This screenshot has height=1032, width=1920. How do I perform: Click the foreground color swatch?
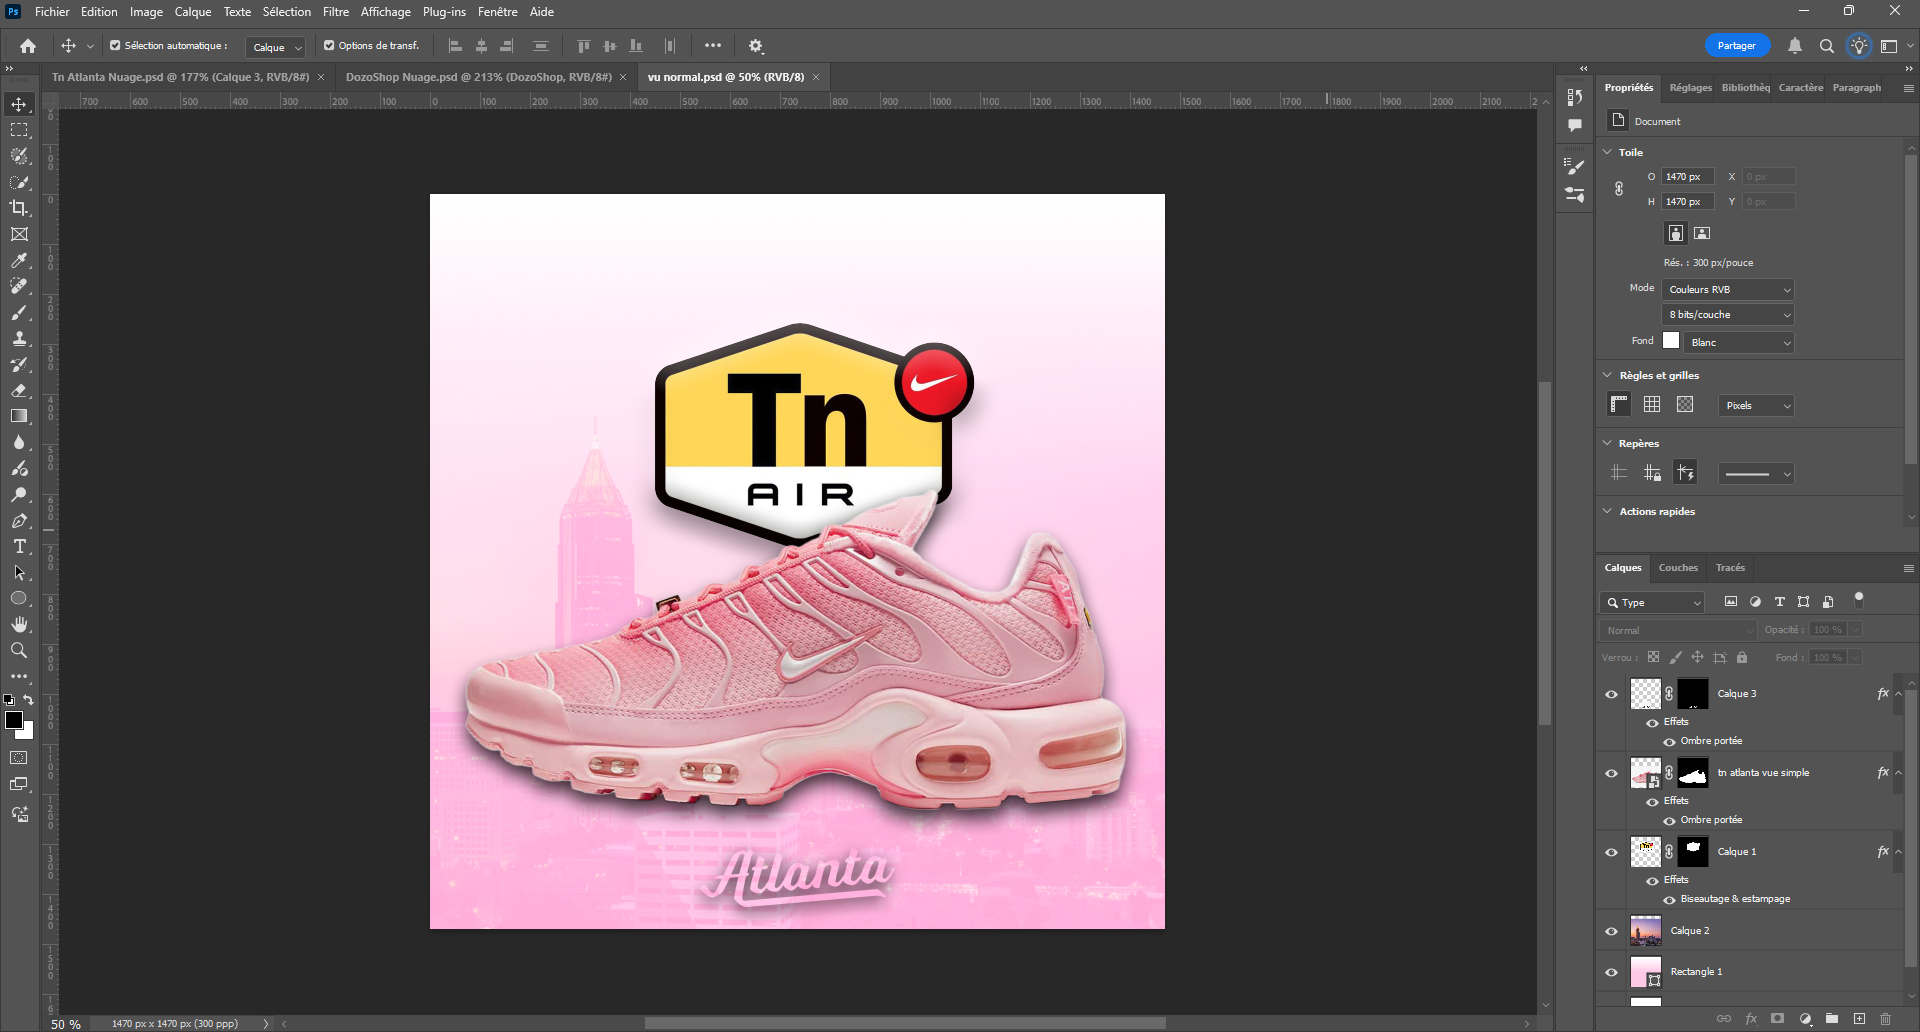14,720
